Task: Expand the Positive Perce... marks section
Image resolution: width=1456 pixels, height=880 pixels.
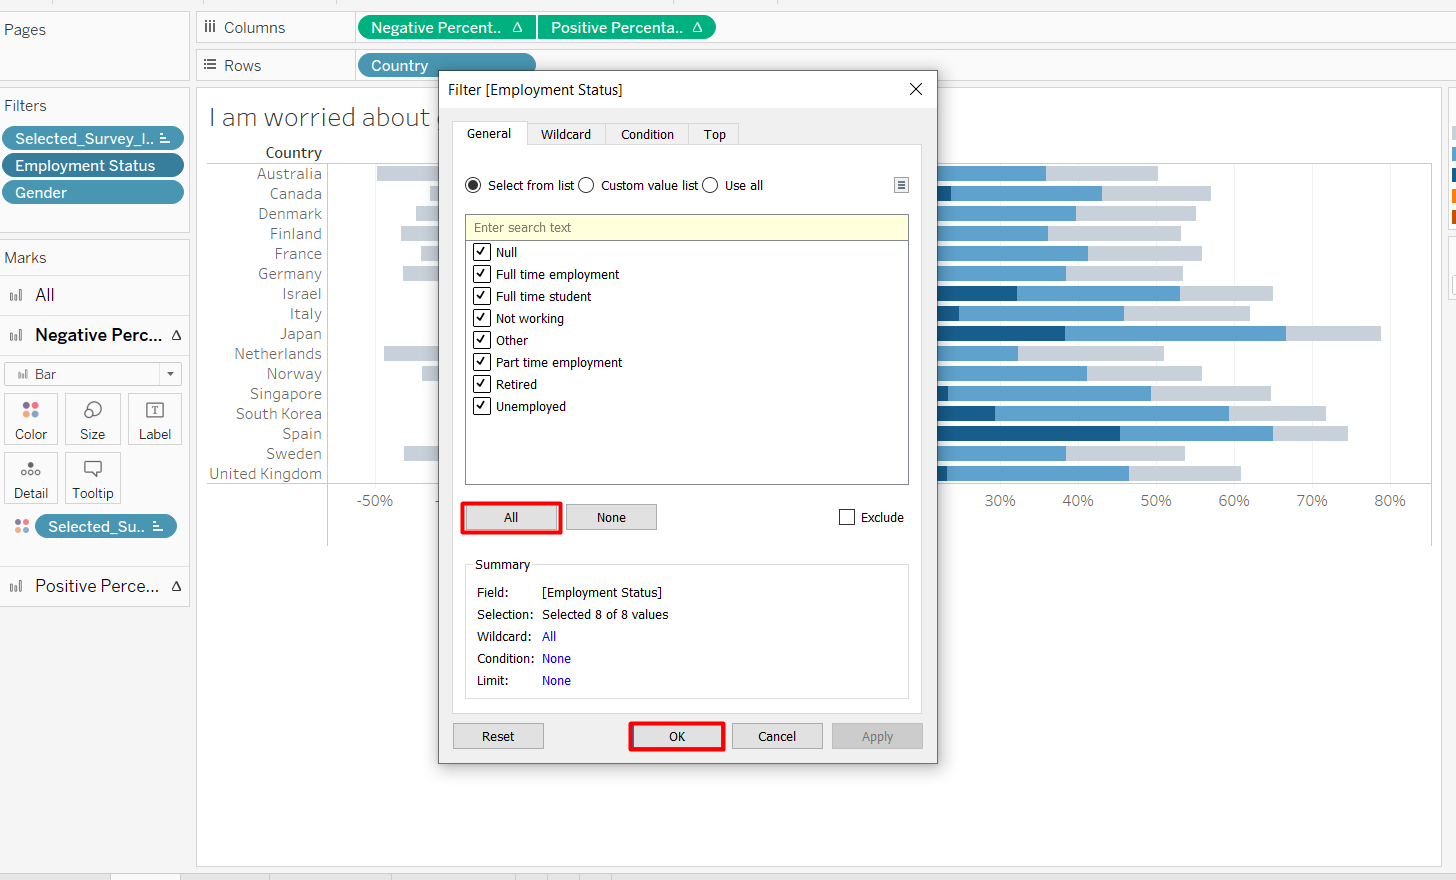Action: pyautogui.click(x=97, y=586)
